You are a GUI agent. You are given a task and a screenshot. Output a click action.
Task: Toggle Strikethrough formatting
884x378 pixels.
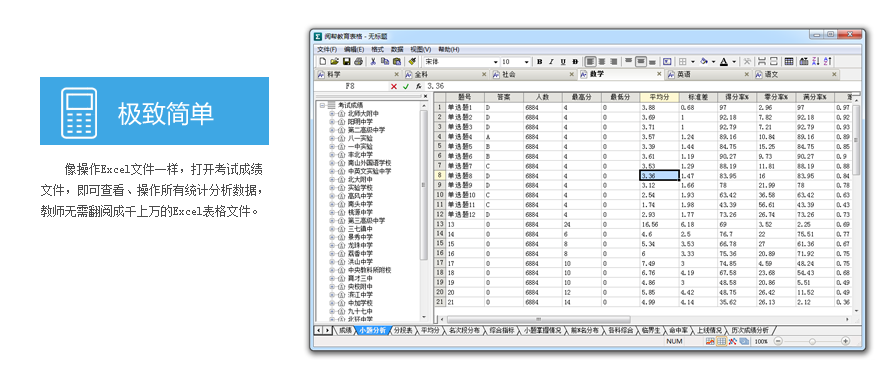(x=575, y=61)
